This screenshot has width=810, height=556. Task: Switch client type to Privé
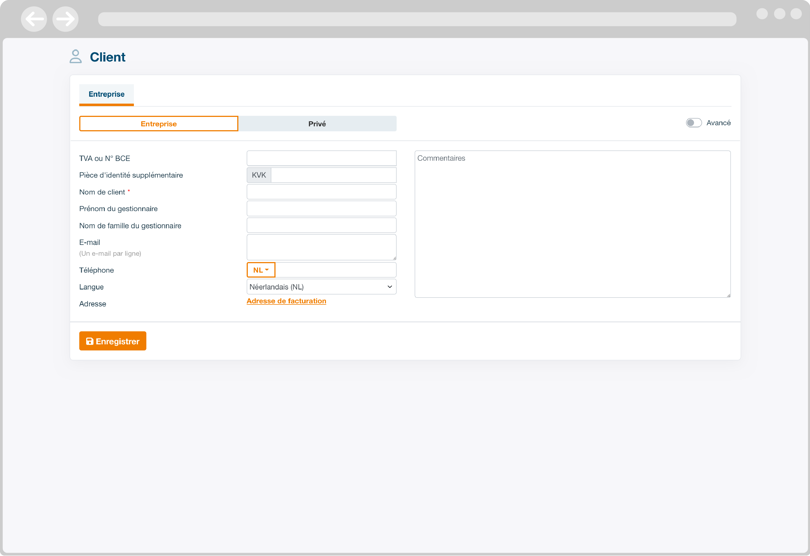coord(317,124)
